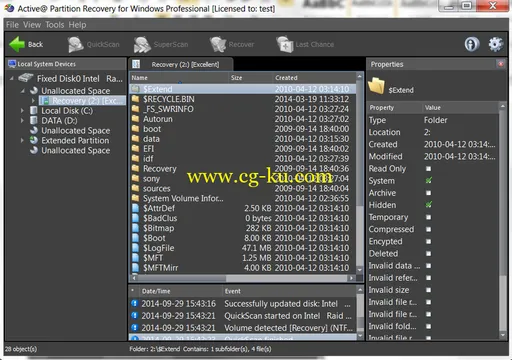
Task: Expand Local Disk (C:) node arrow
Action: point(22,111)
